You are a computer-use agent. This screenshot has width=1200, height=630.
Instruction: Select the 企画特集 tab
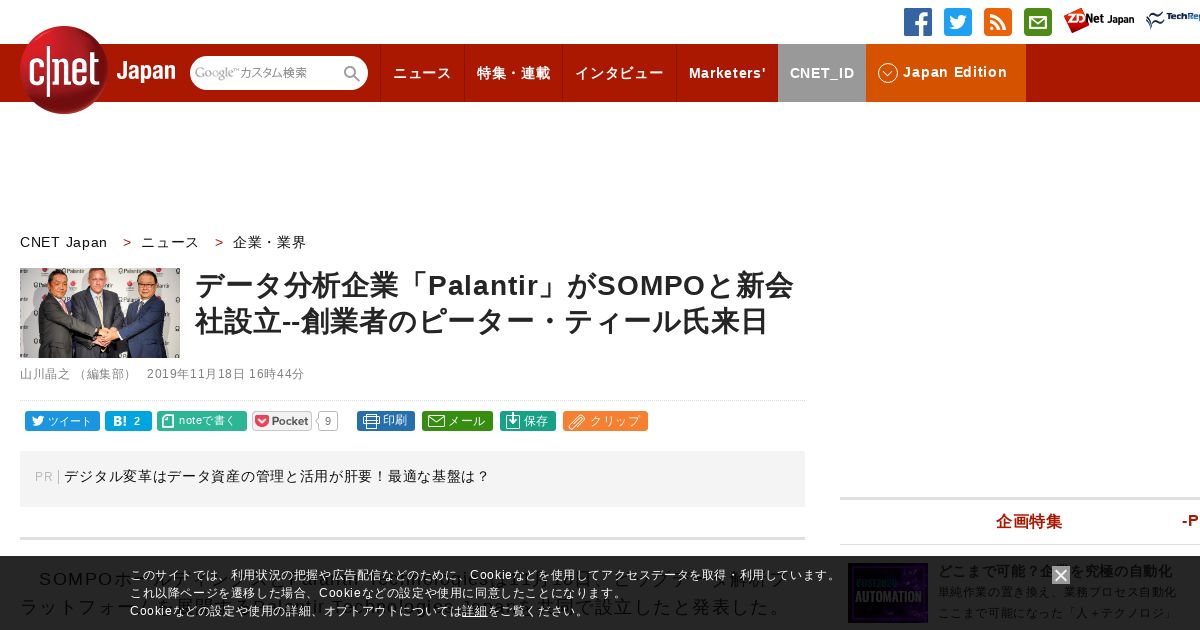(x=1029, y=521)
